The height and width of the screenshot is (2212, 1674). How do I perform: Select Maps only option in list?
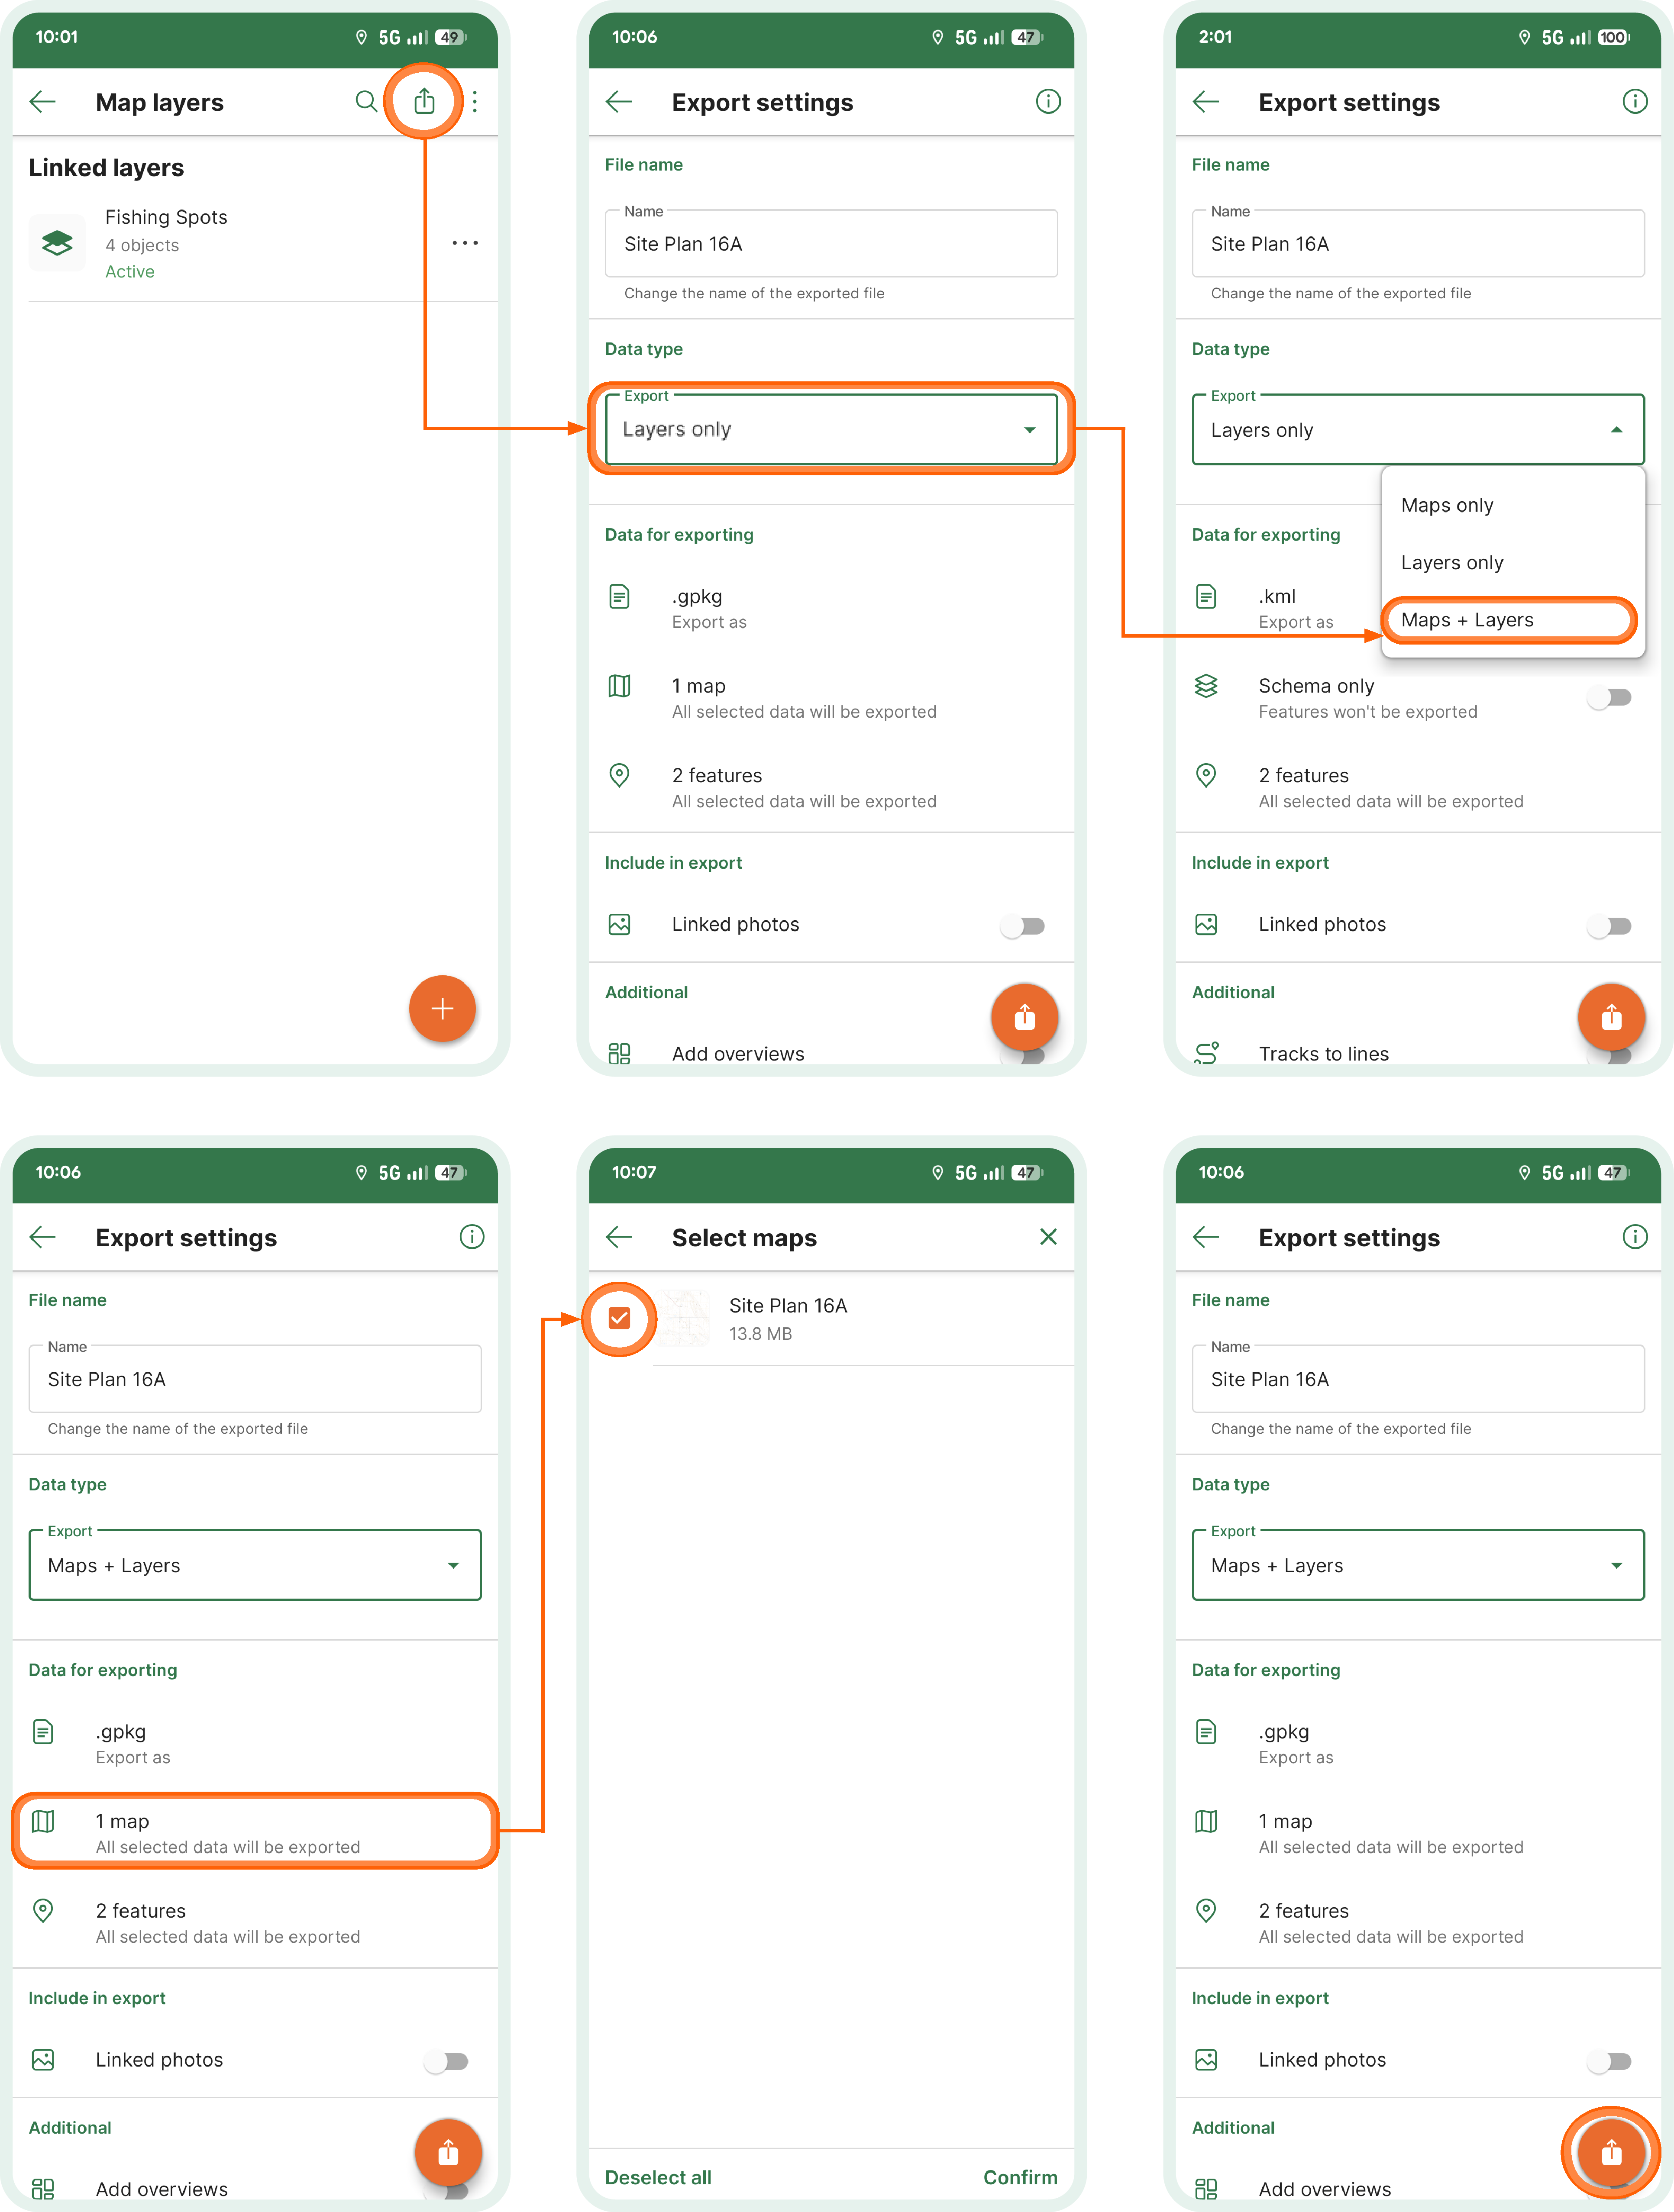[1447, 505]
